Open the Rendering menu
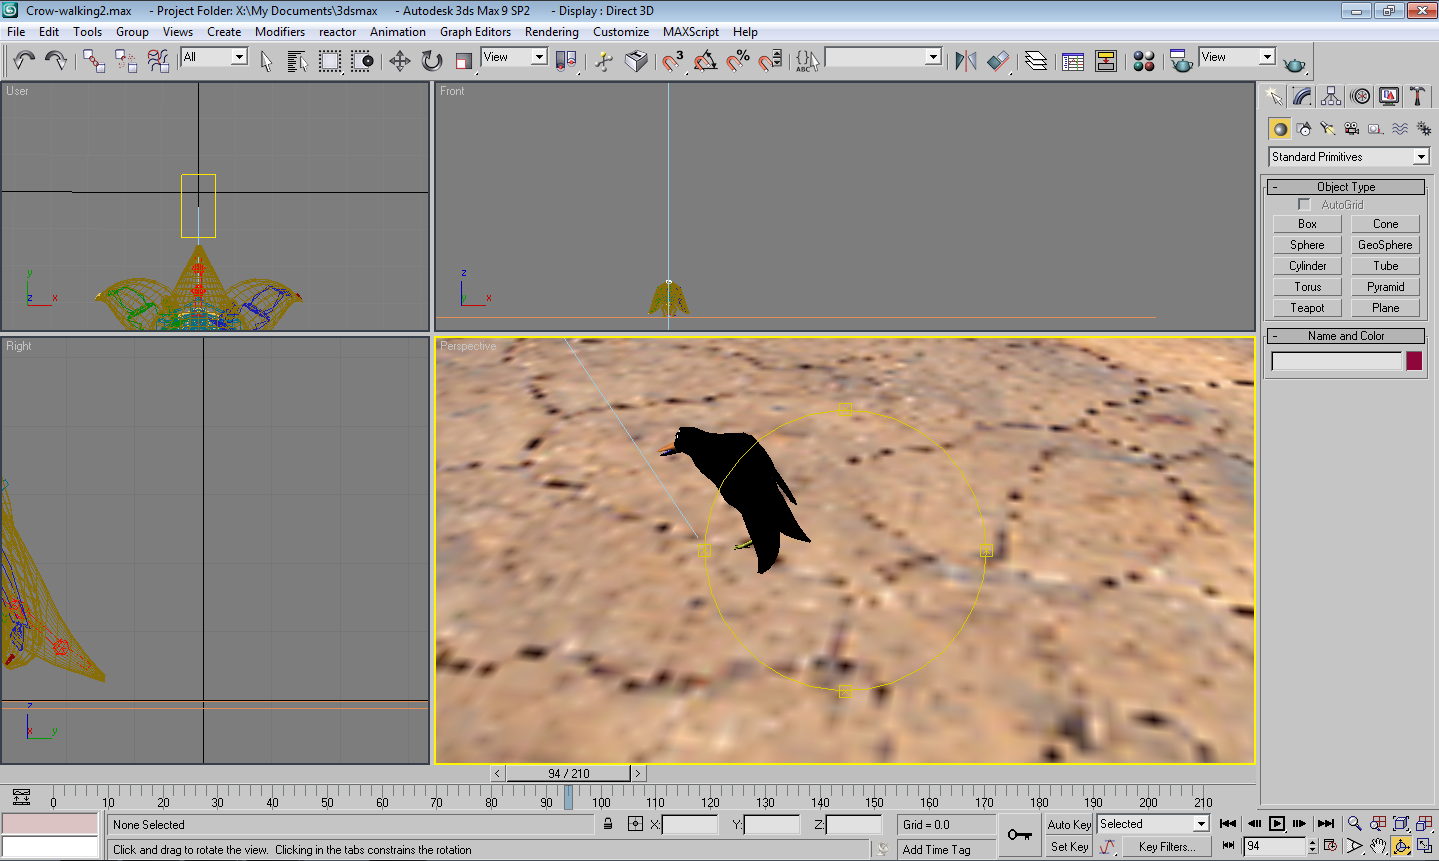This screenshot has height=861, width=1439. (x=552, y=32)
